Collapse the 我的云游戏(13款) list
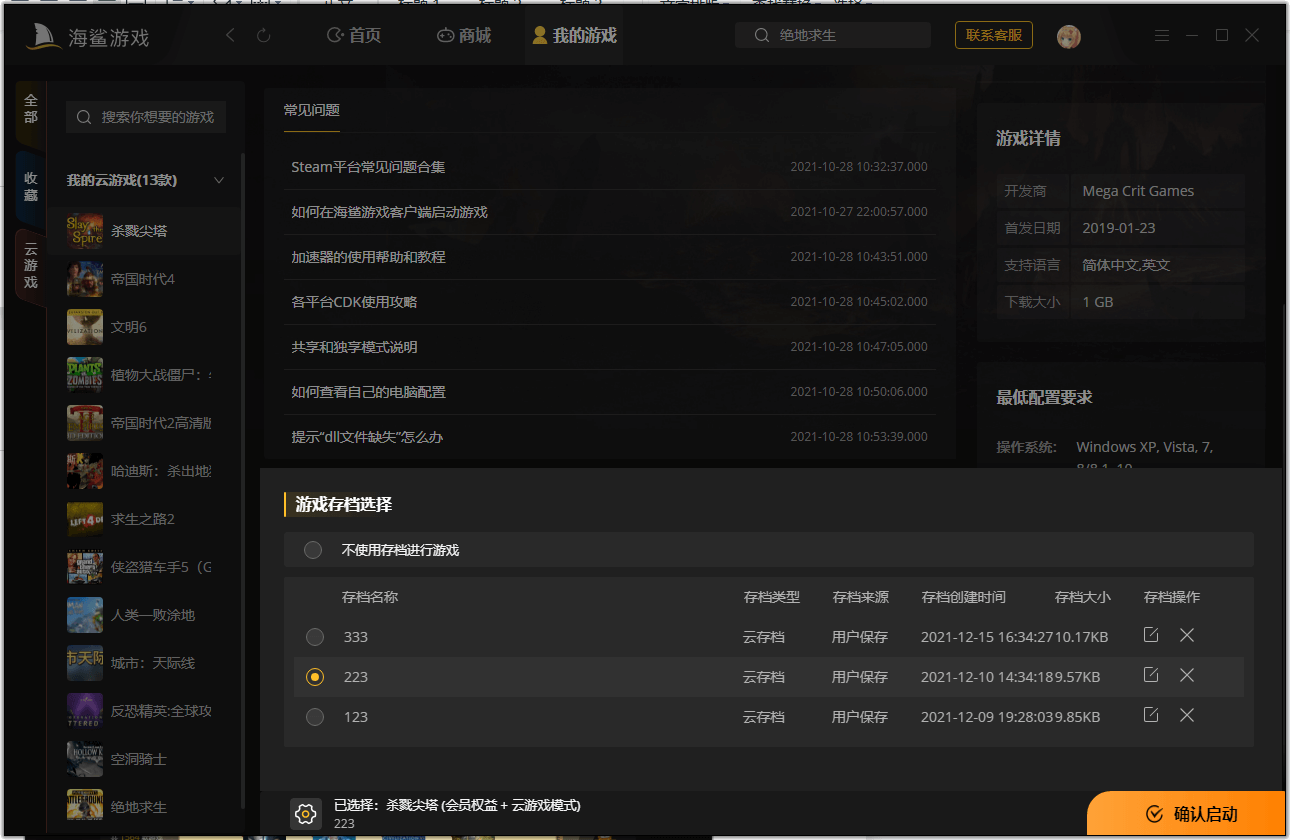This screenshot has width=1290, height=840. coord(218,180)
